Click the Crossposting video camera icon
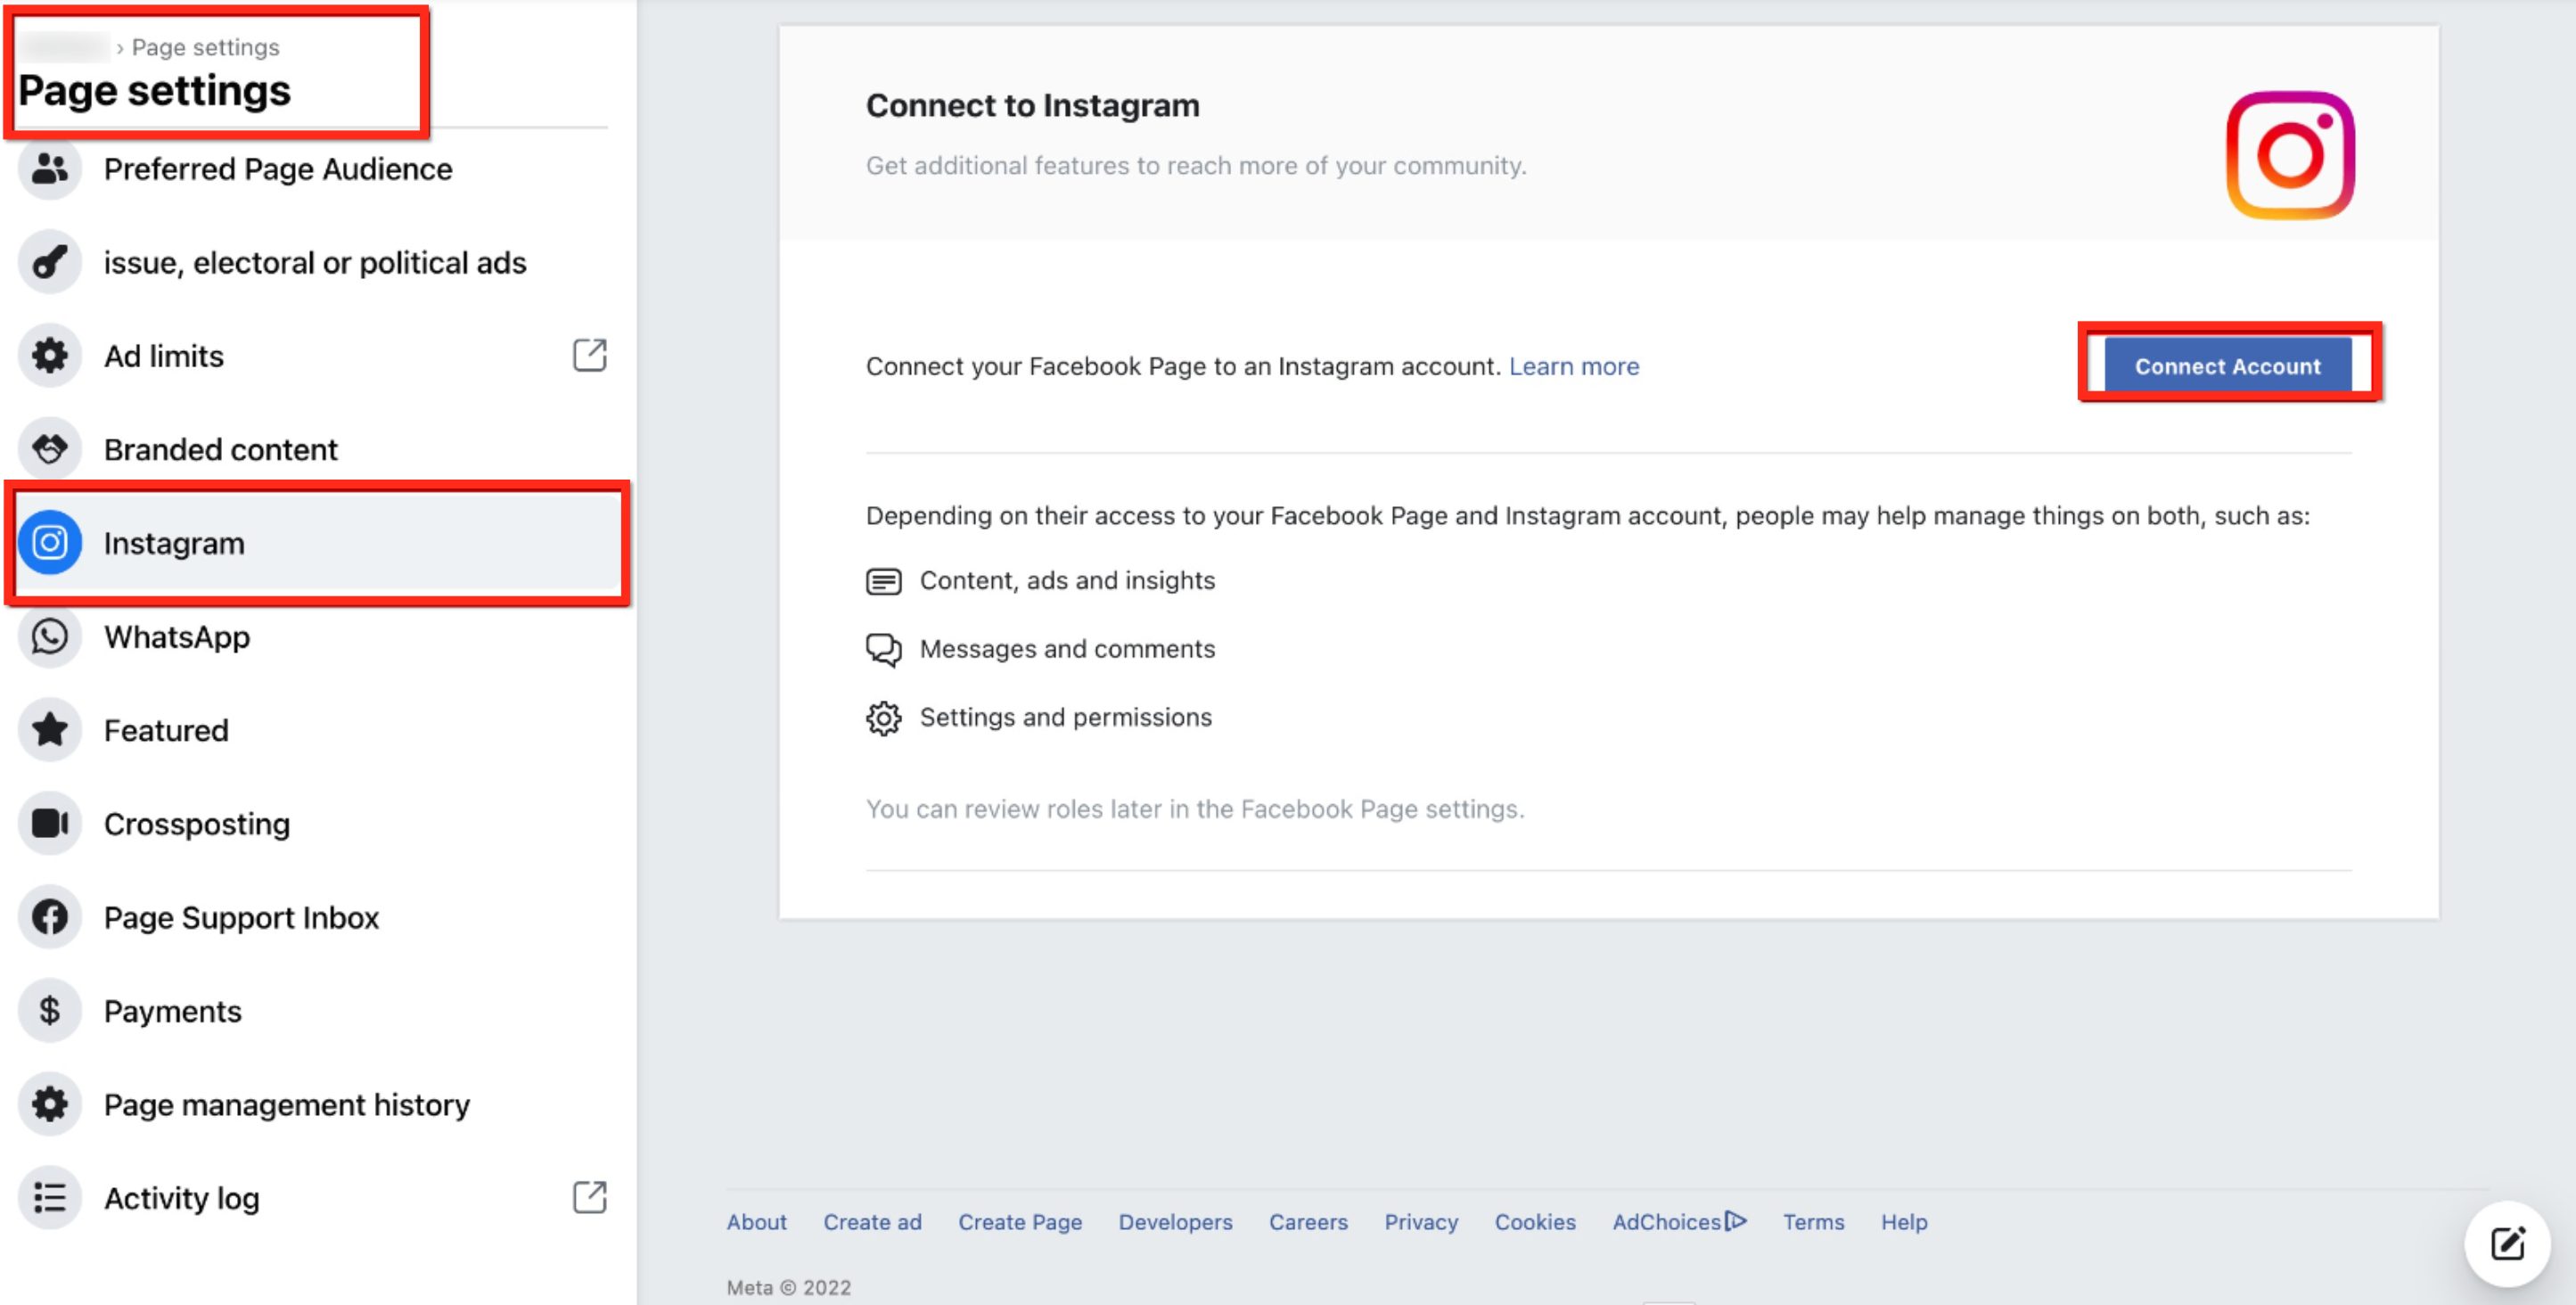The image size is (2576, 1305). click(x=49, y=824)
